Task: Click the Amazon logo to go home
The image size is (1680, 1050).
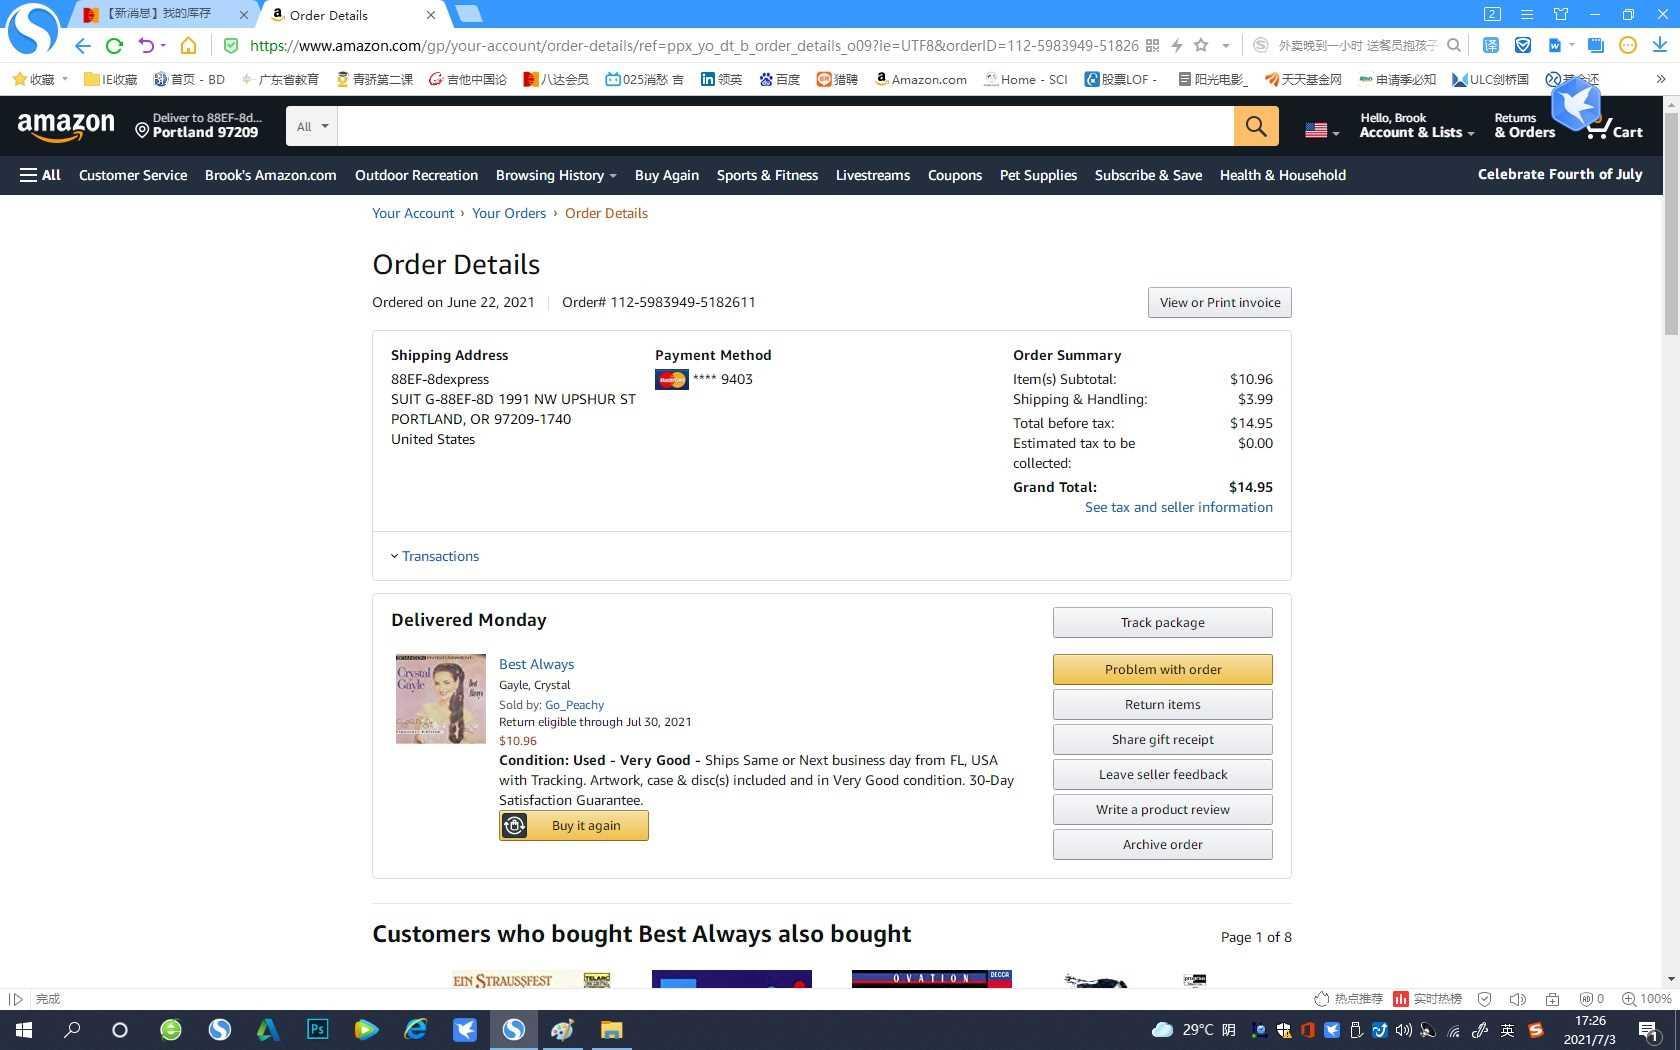Action: tap(66, 126)
